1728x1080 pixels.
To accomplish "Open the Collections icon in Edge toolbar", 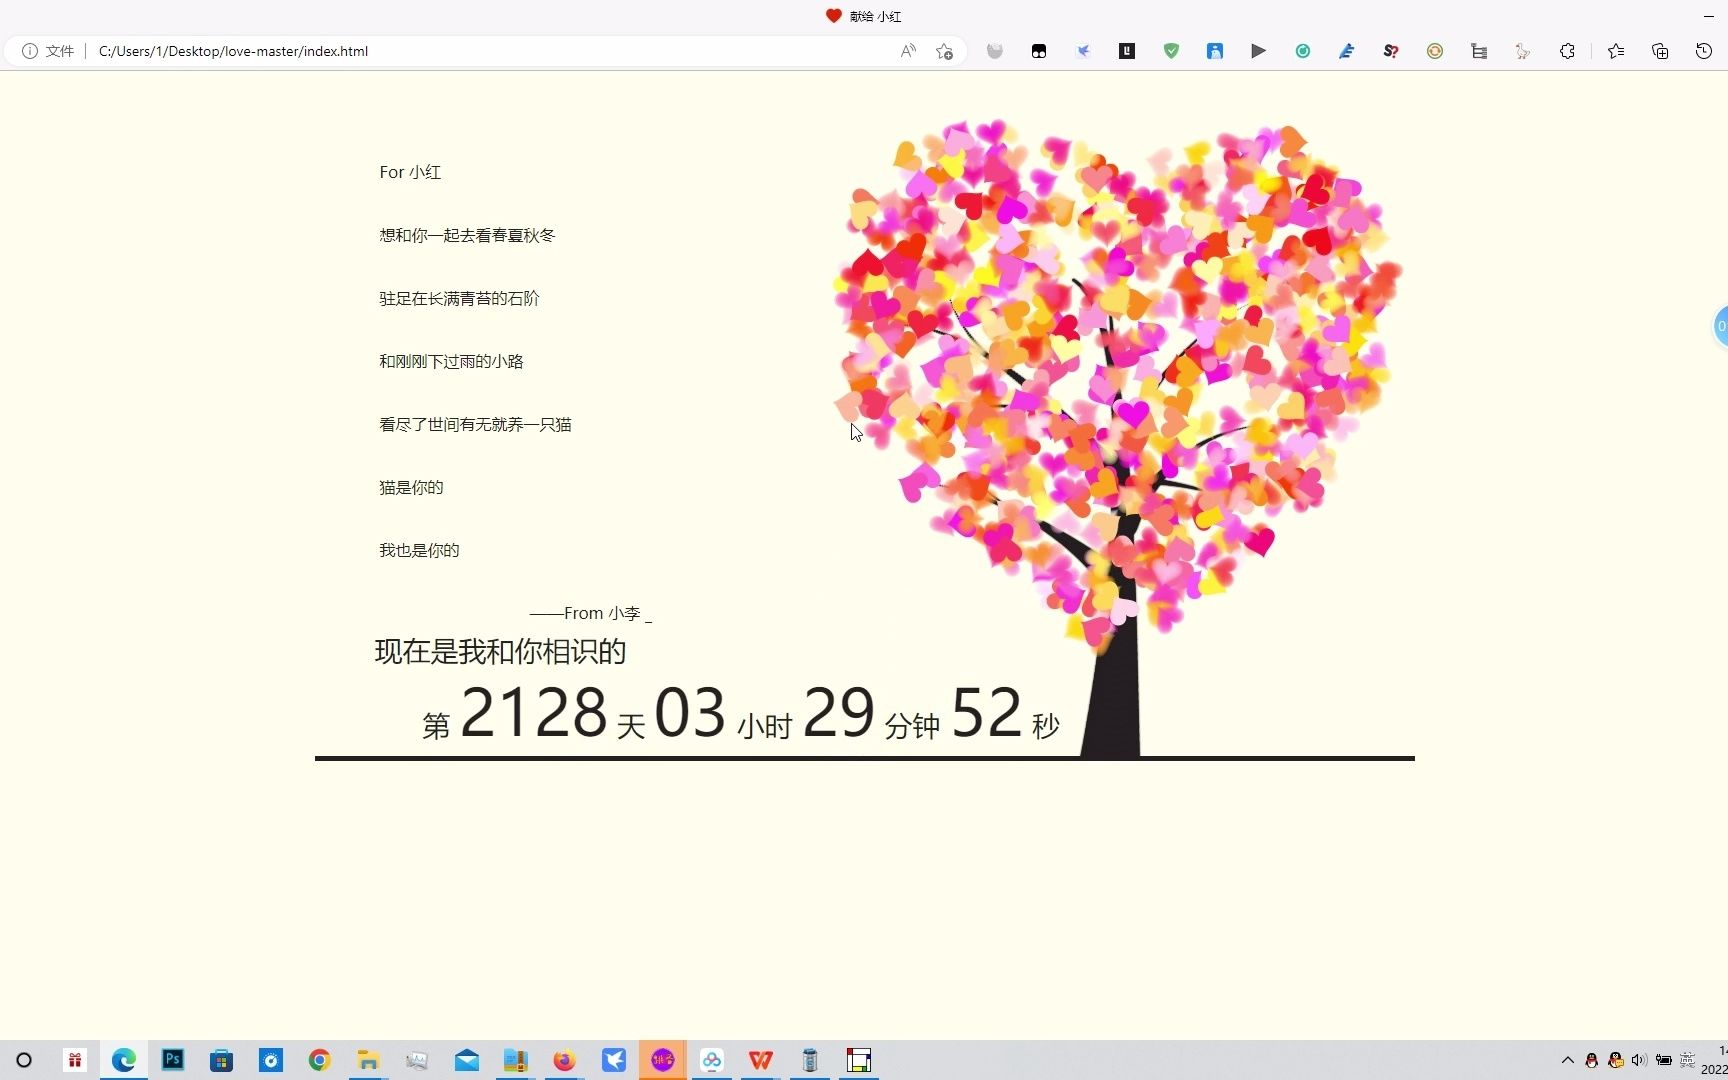I will [1660, 51].
